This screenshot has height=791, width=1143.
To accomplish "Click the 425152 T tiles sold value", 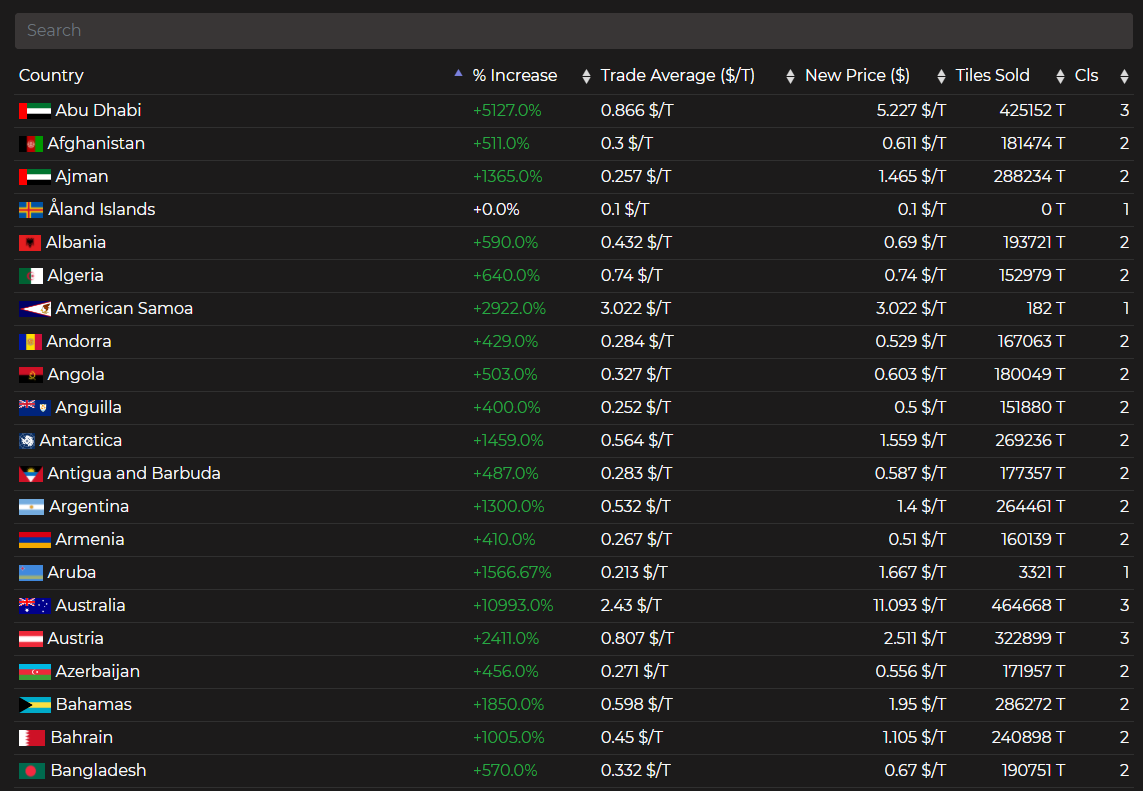I will (x=1032, y=111).
